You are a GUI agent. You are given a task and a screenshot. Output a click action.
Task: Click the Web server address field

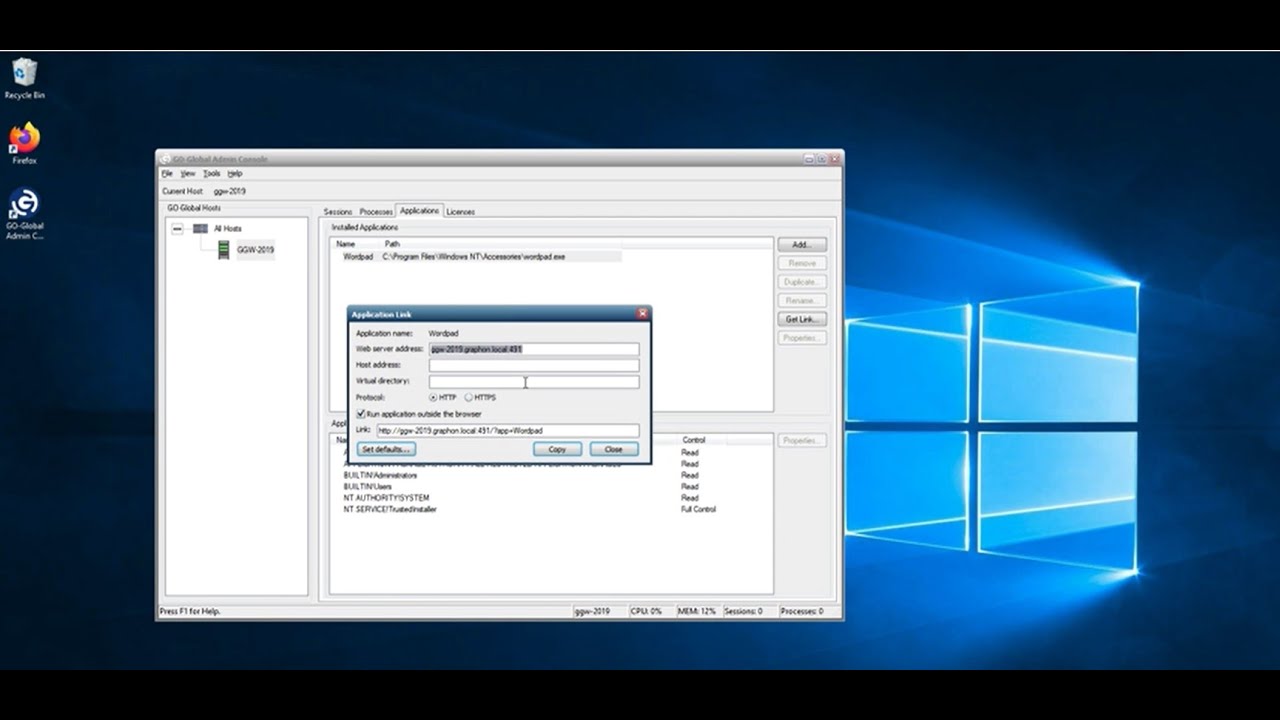[534, 349]
